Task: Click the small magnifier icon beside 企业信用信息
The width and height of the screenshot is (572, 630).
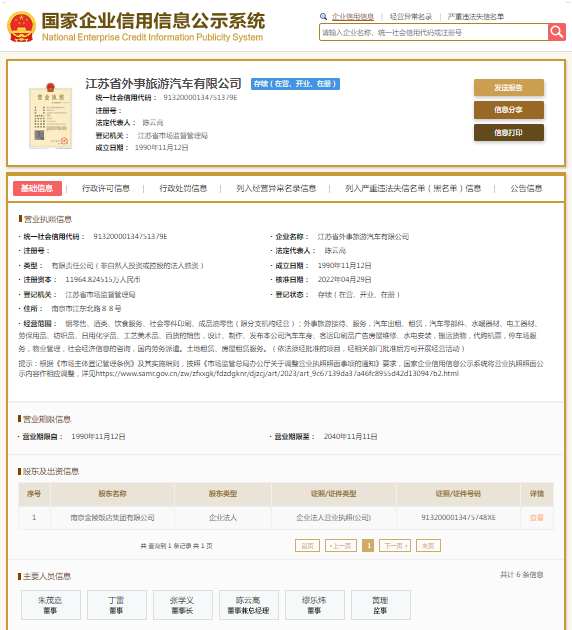Action: pos(323,16)
